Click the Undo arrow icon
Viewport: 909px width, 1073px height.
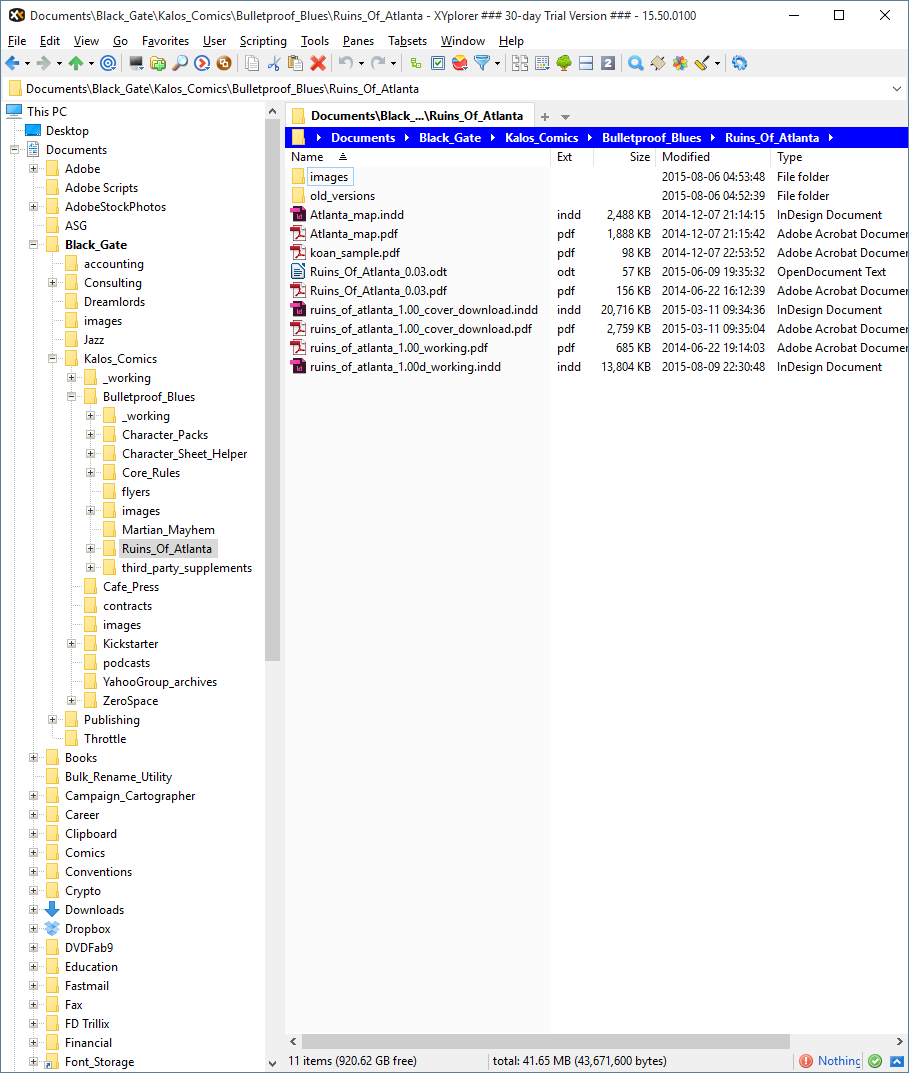(345, 63)
